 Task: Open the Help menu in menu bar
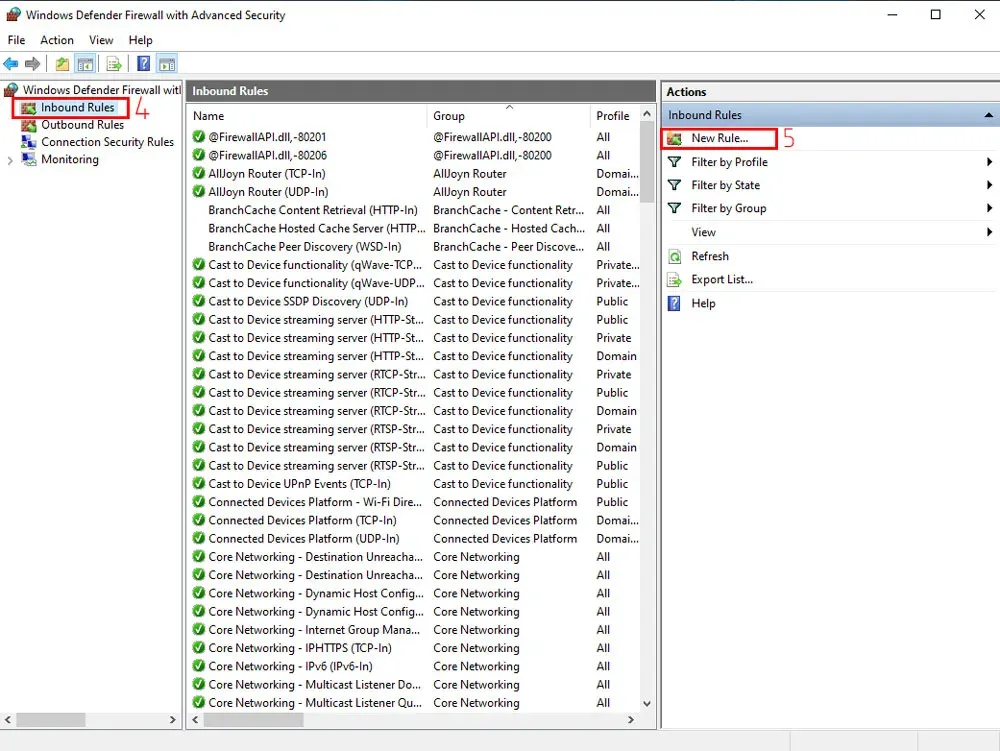tap(140, 40)
